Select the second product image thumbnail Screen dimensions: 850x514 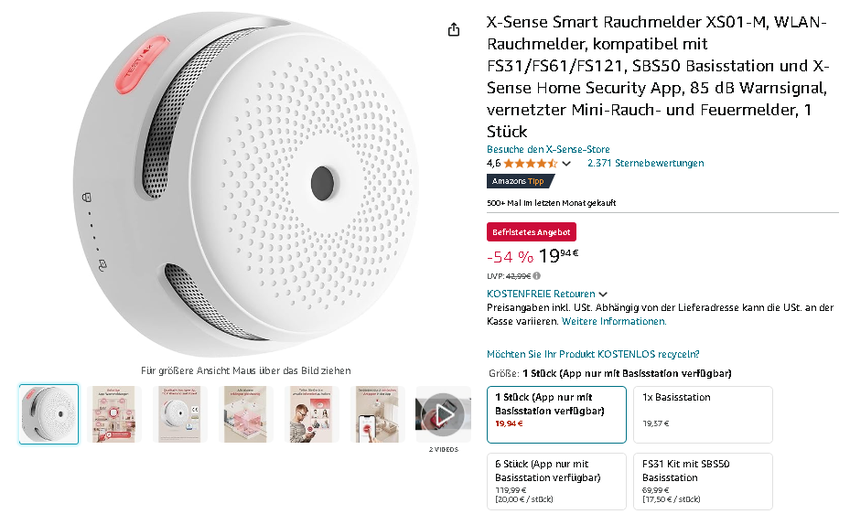click(x=114, y=414)
